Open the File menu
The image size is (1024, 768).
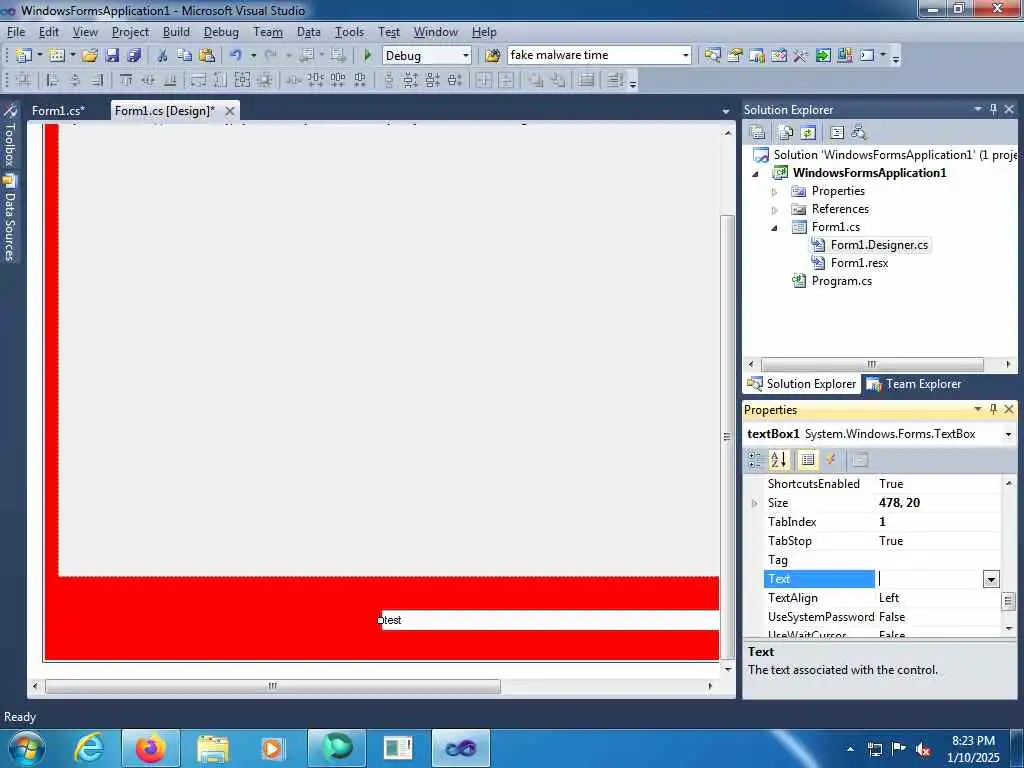pos(16,31)
